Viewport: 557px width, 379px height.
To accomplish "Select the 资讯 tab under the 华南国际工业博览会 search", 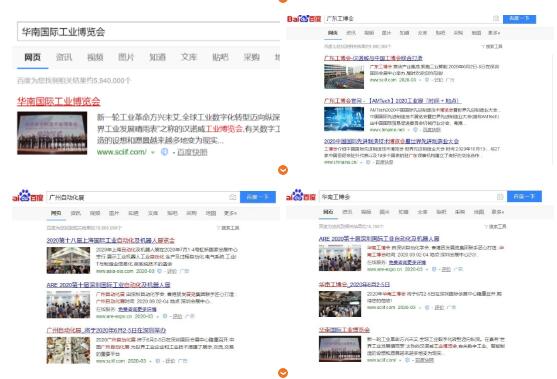I will coord(64,57).
